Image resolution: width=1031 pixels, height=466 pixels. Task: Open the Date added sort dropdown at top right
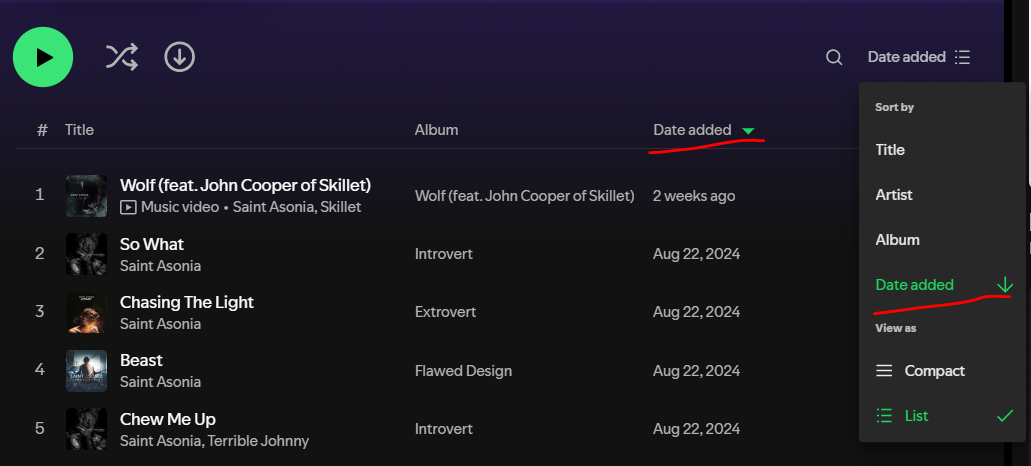[919, 57]
